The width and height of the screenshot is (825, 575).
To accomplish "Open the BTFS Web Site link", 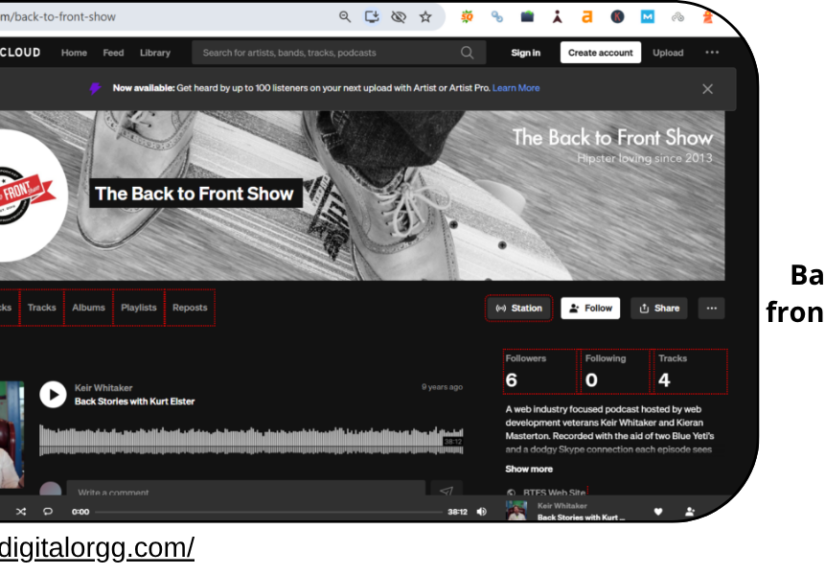I will click(554, 492).
